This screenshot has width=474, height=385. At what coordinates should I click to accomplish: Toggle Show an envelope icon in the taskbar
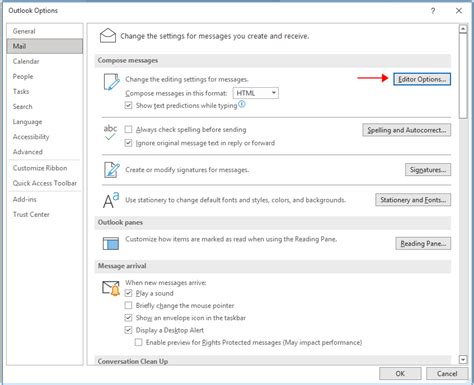tap(128, 318)
